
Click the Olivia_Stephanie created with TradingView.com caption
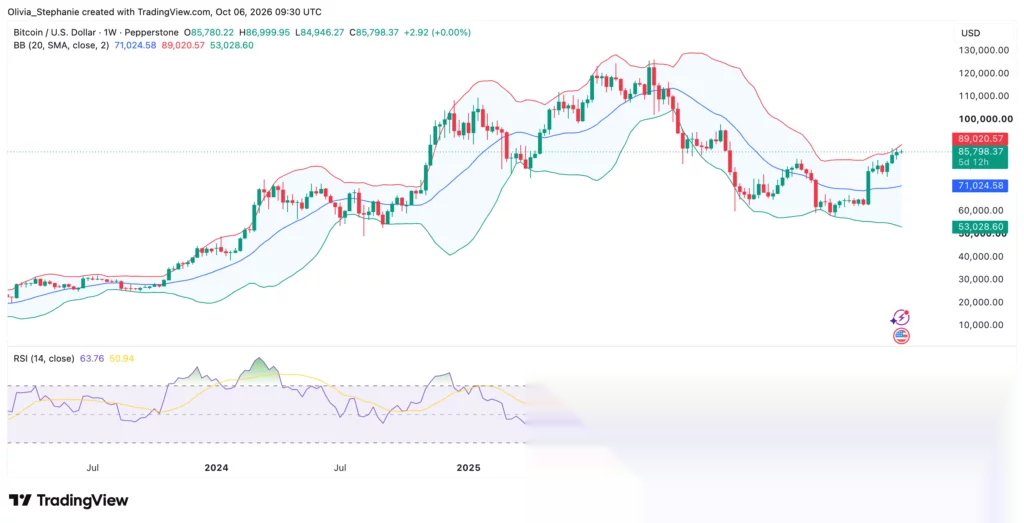coord(165,12)
